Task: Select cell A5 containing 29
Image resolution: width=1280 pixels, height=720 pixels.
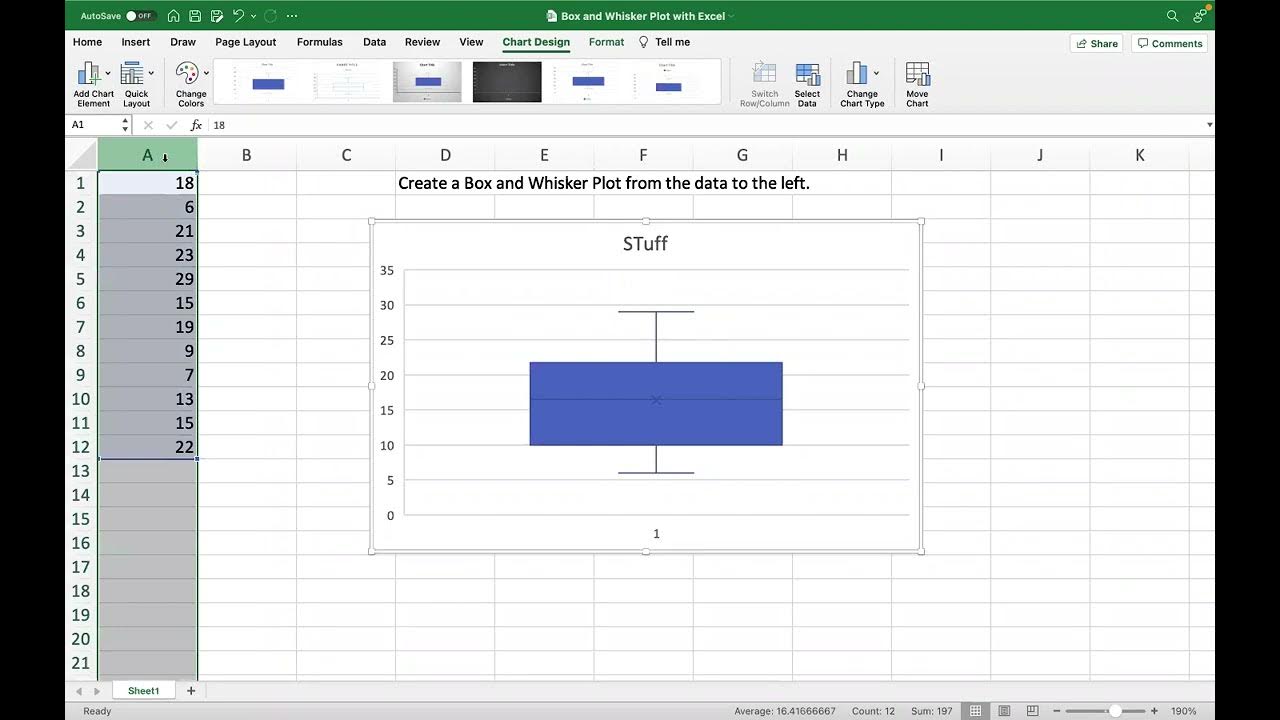Action: pos(148,279)
